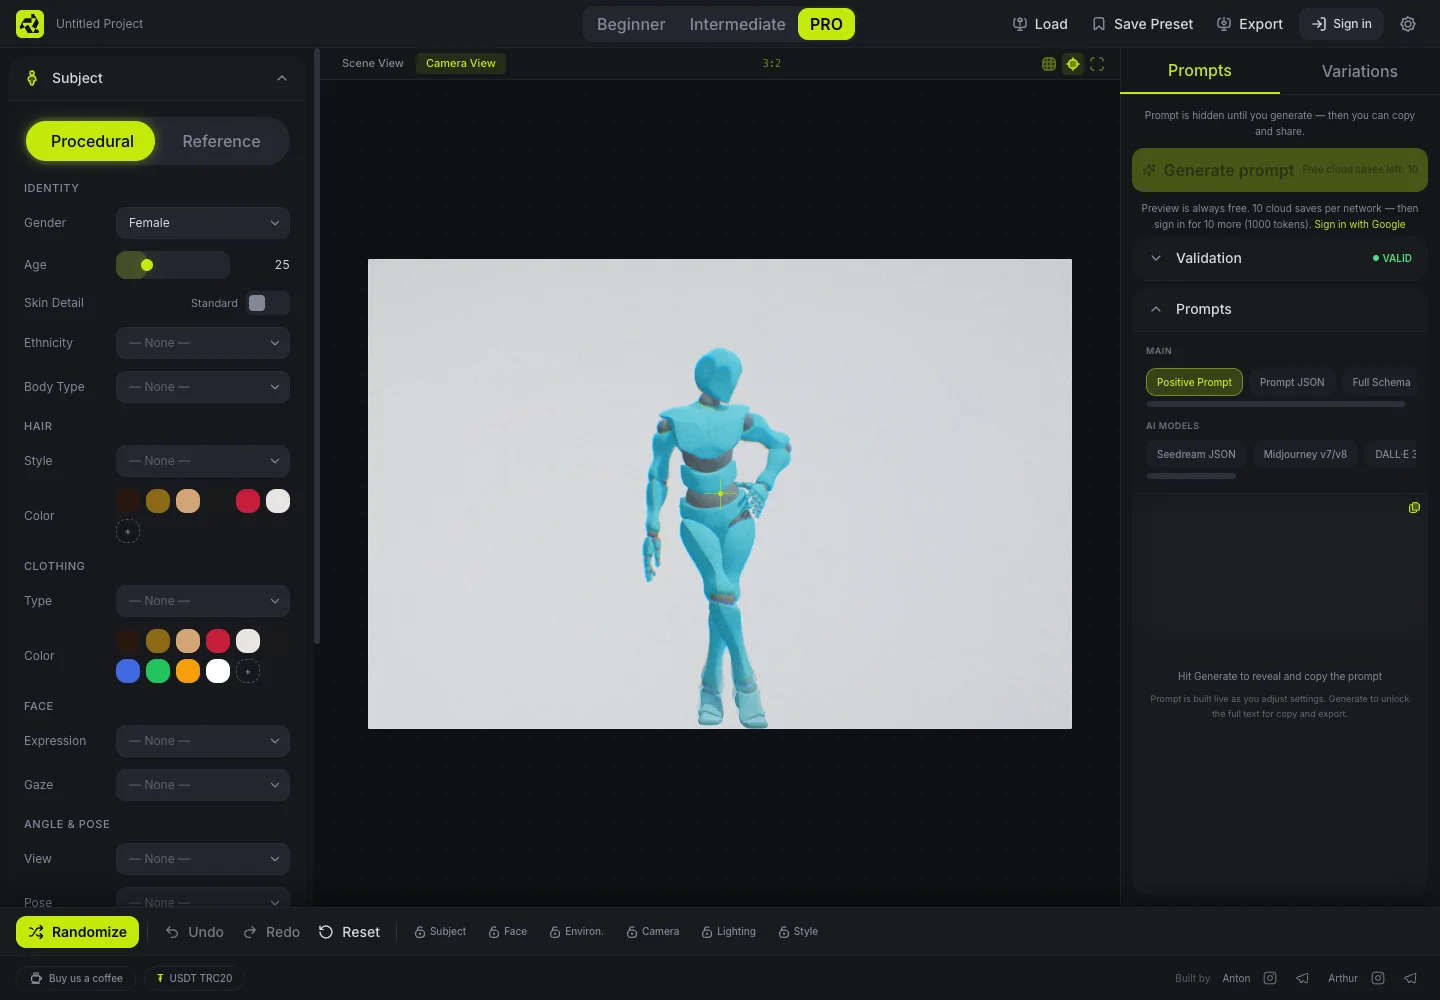1440x1000 pixels.
Task: Select the Positive Prompt chip
Action: [x=1194, y=382]
